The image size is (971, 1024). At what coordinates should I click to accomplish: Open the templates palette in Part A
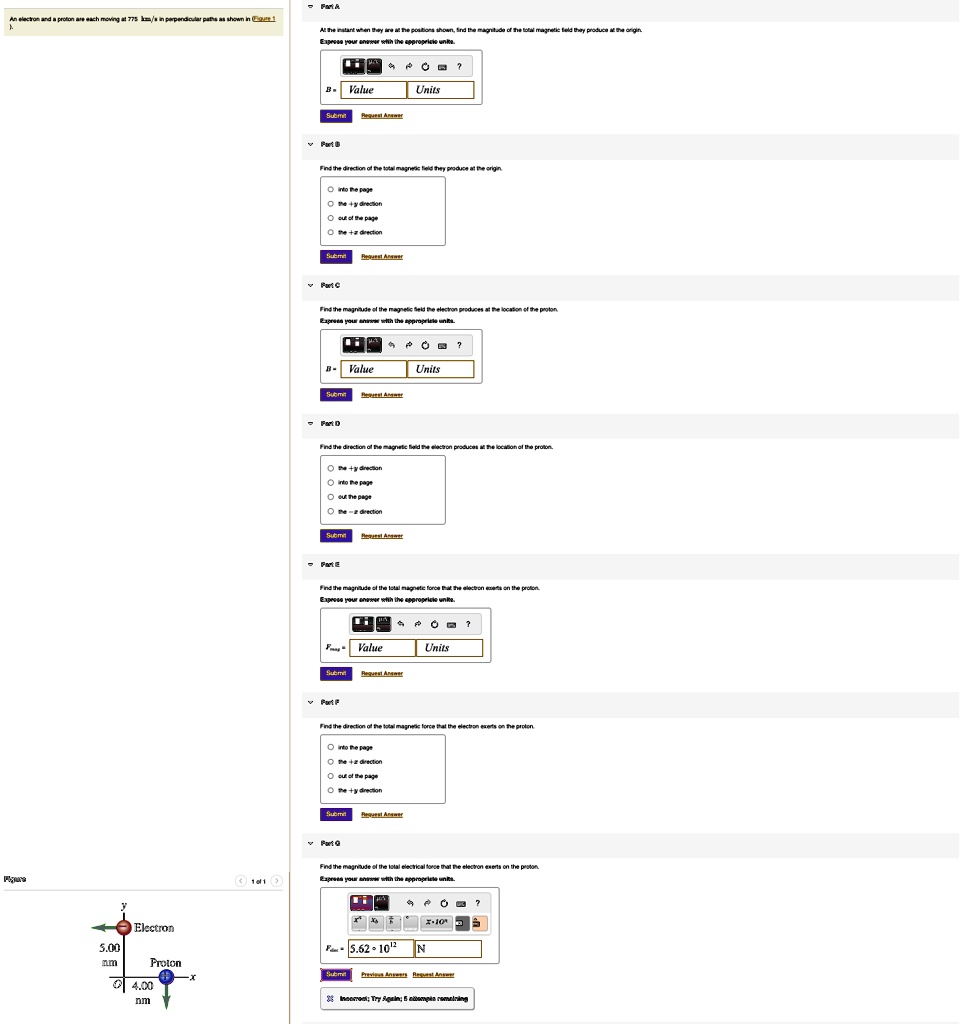(354, 67)
